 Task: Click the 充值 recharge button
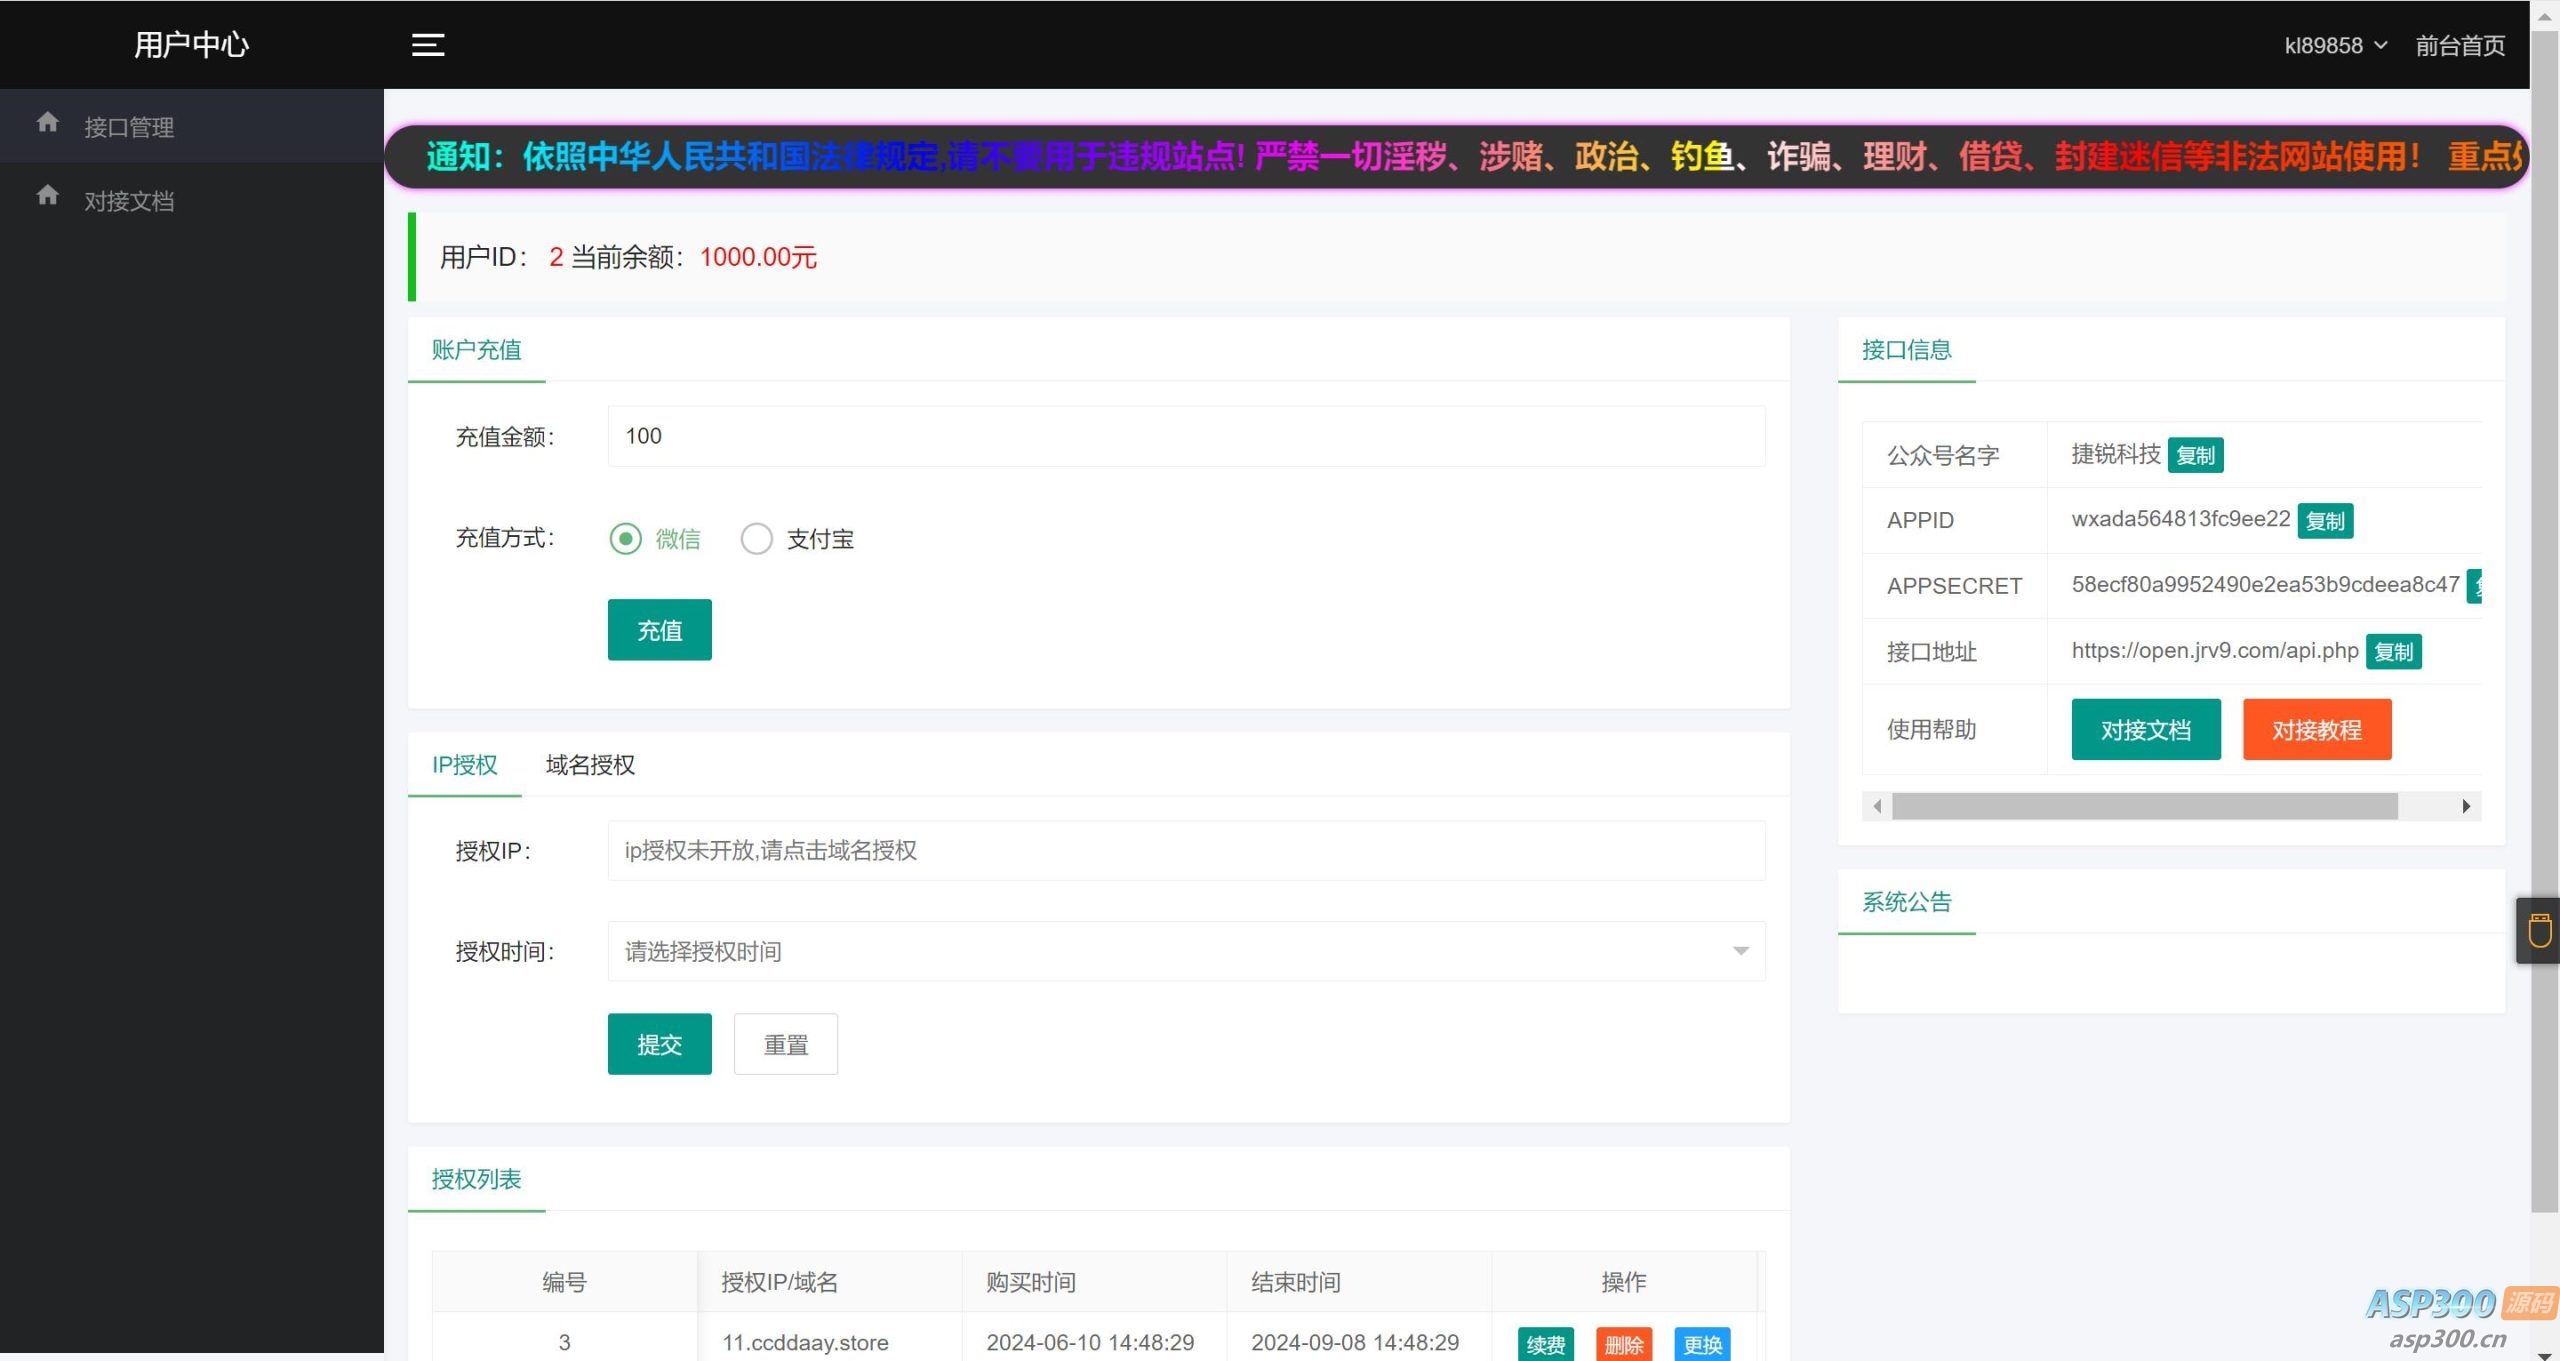[x=659, y=630]
